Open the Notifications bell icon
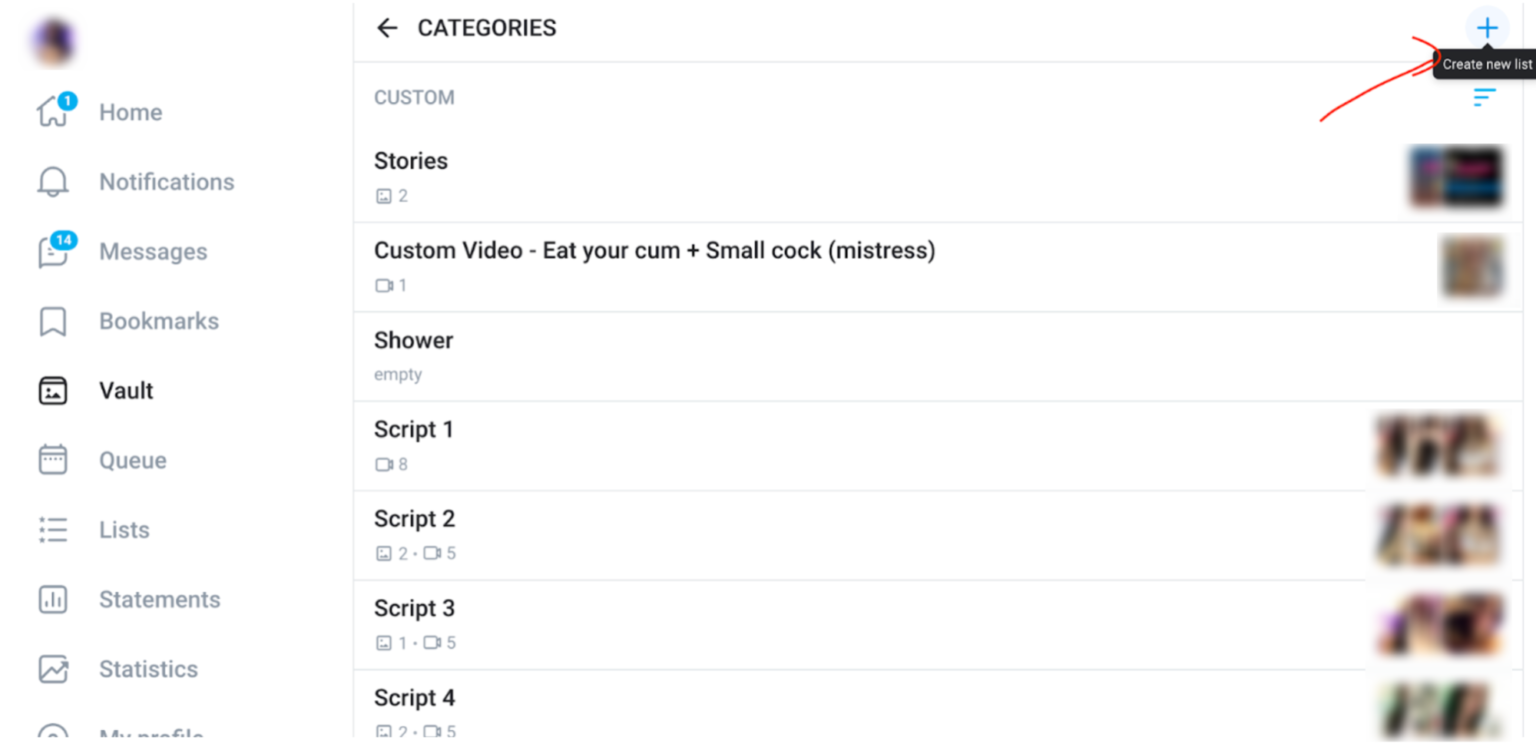 click(x=52, y=181)
